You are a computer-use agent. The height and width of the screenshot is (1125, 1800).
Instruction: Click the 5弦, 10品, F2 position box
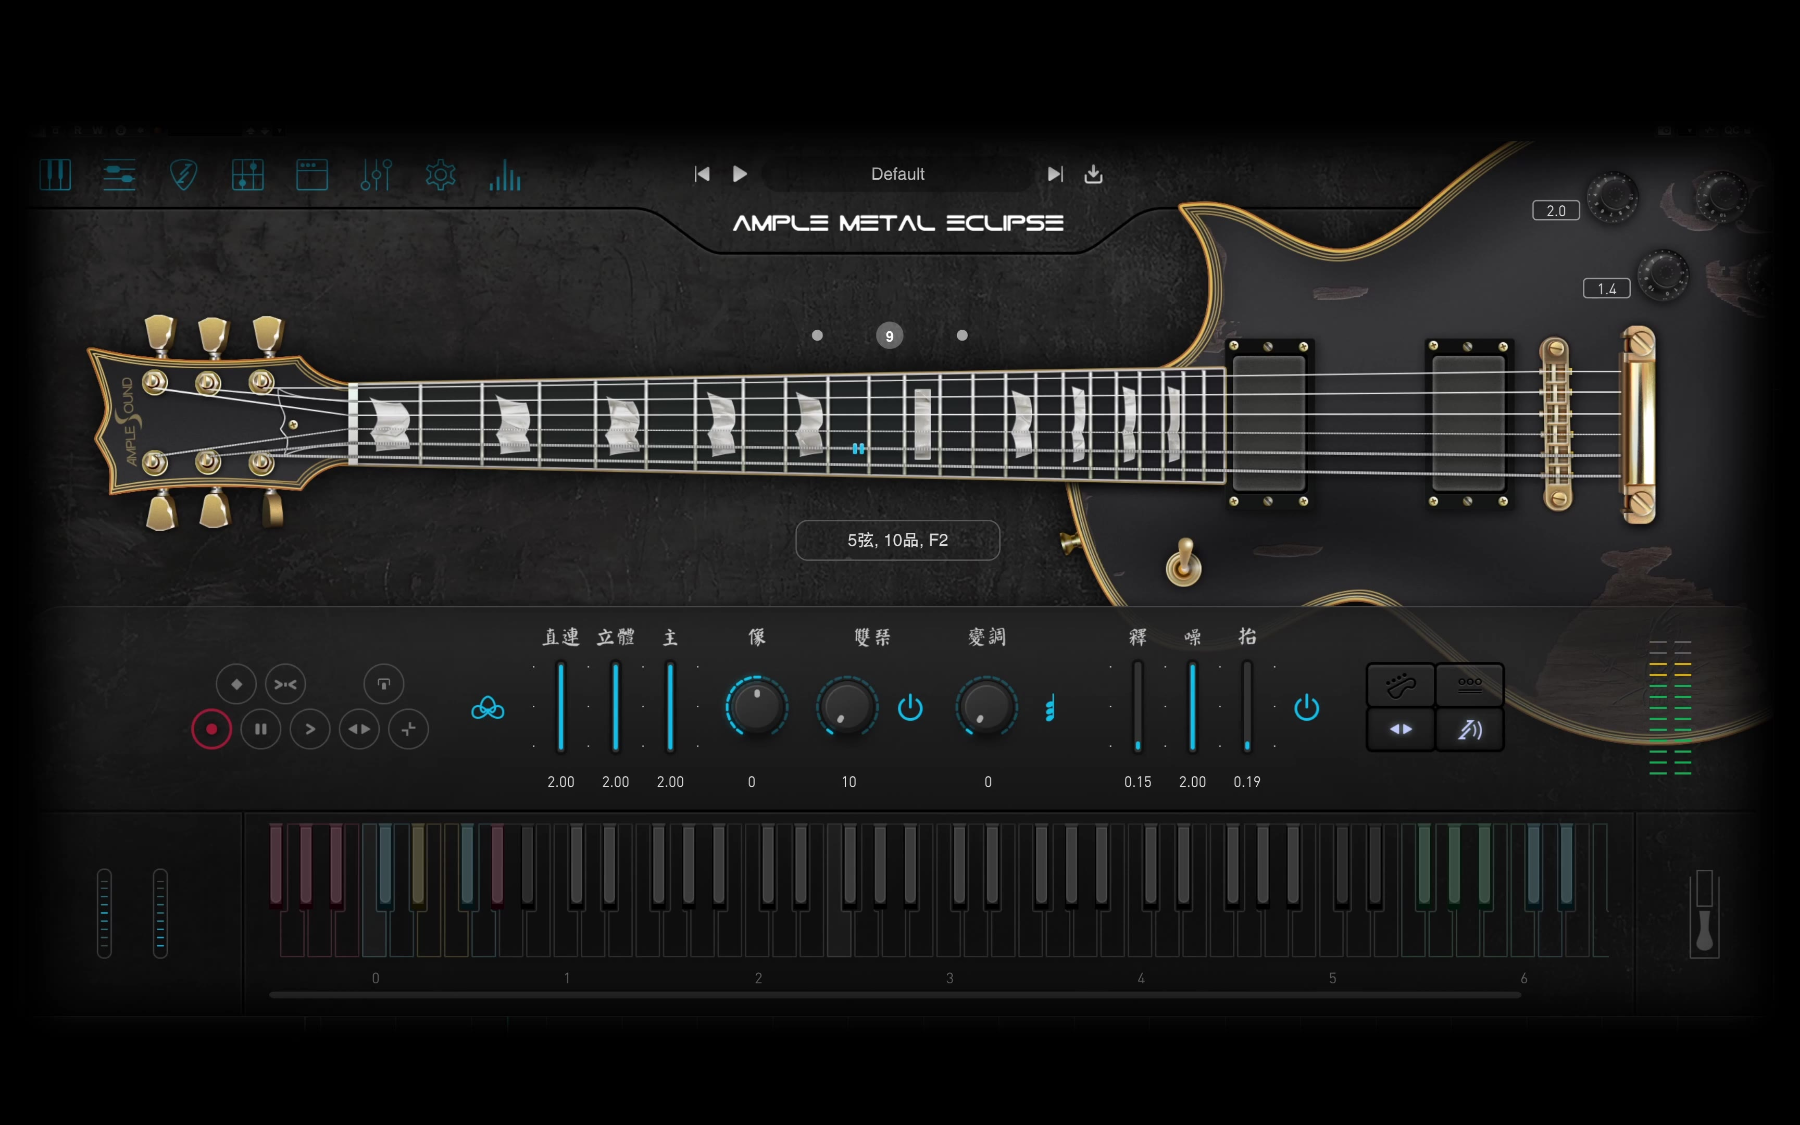point(897,540)
